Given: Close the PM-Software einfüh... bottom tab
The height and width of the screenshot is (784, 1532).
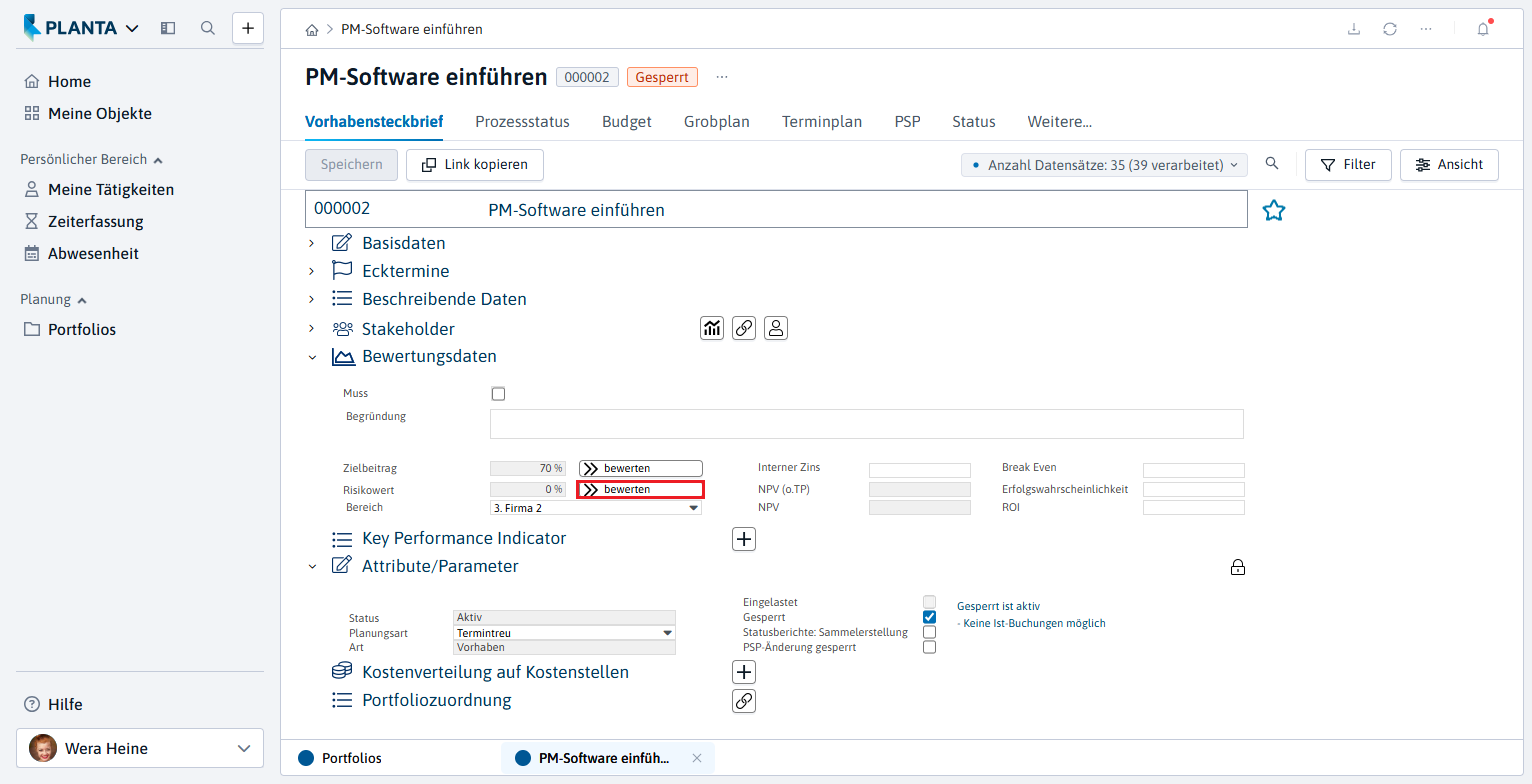Looking at the screenshot, I should [697, 758].
